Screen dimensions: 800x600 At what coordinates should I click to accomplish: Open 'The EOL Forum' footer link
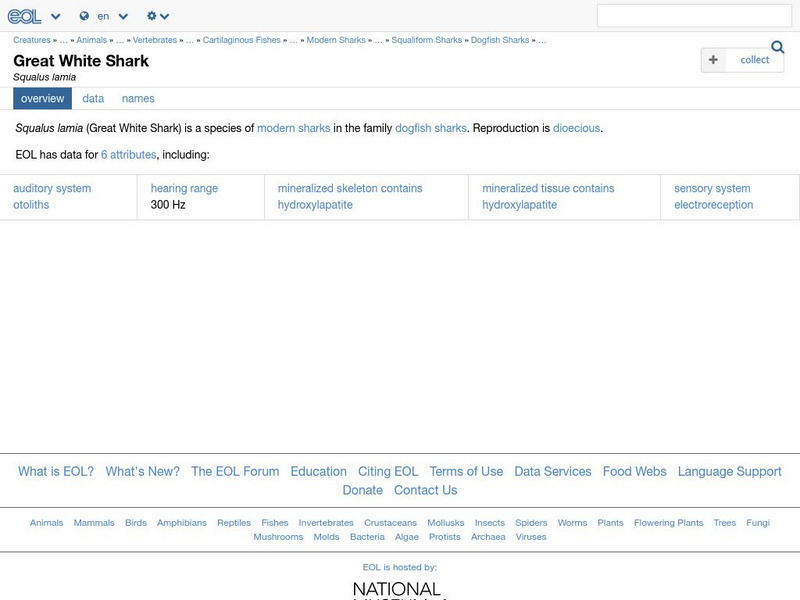(235, 471)
